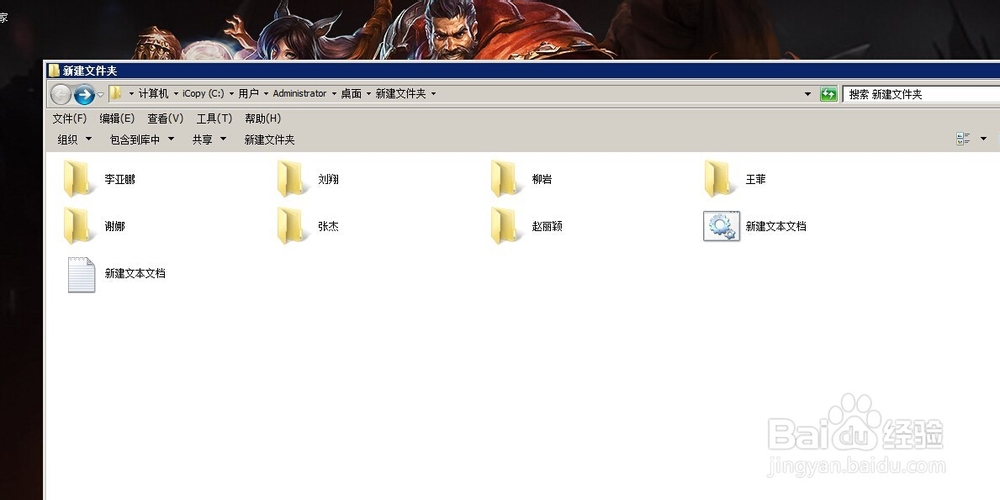The image size is (1000, 500).
Task: Select the notepad-icon 新建文本文档 text file
Action: (x=81, y=275)
